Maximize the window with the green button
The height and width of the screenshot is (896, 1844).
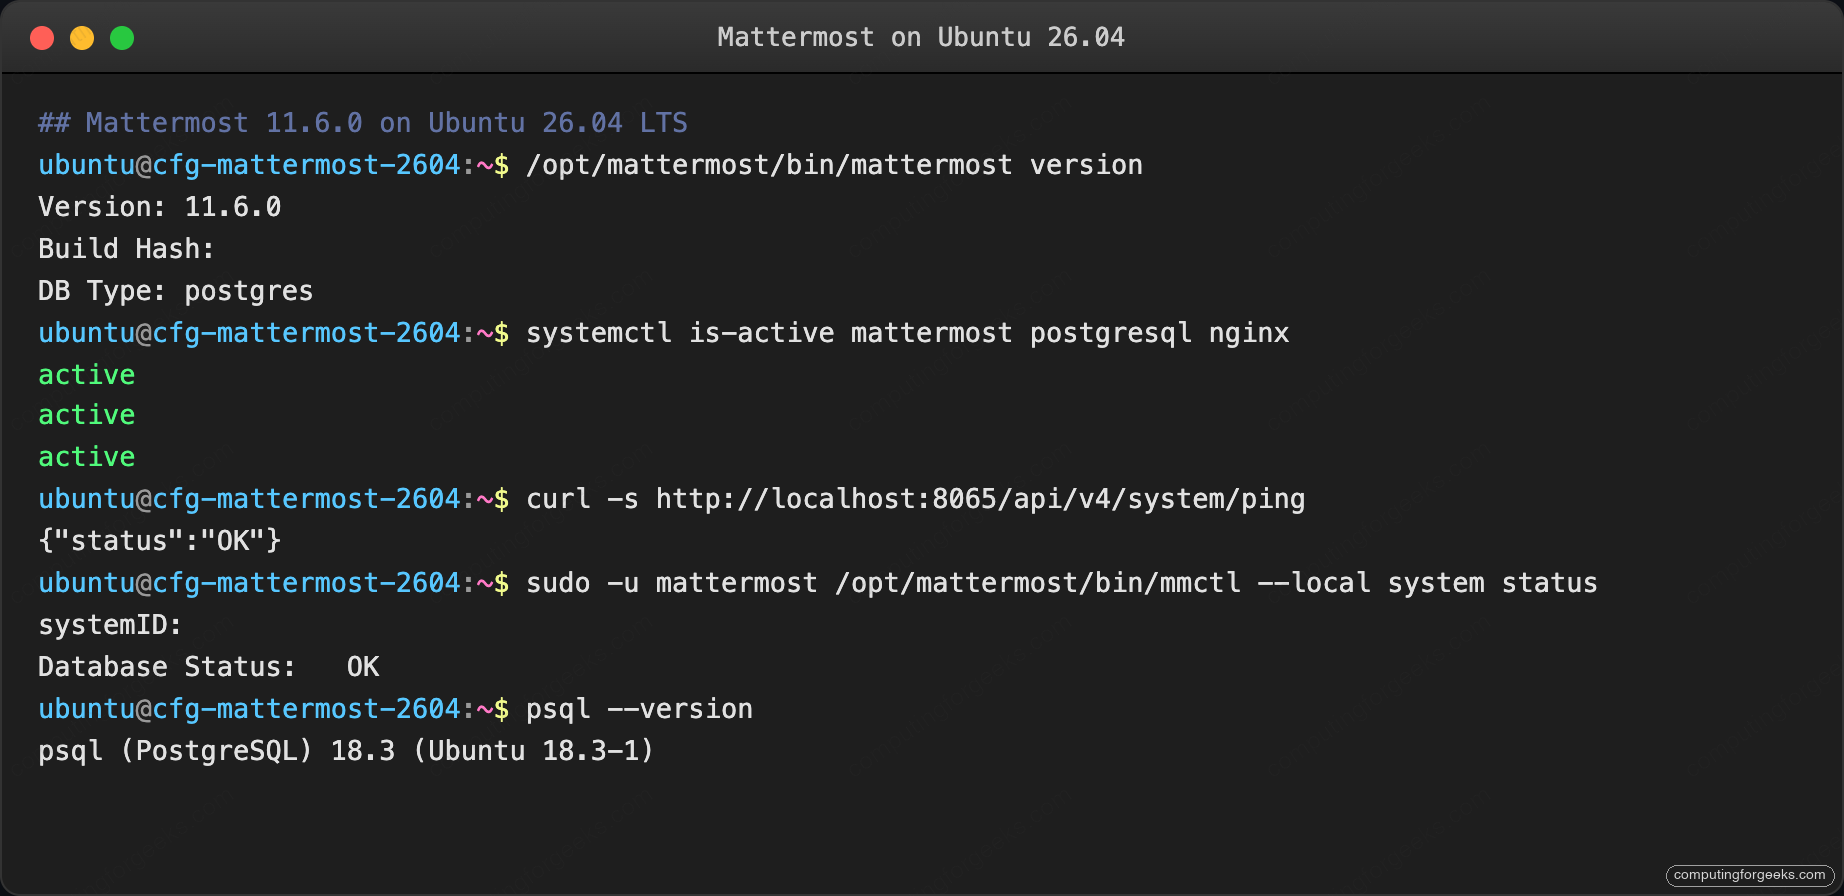pos(122,38)
